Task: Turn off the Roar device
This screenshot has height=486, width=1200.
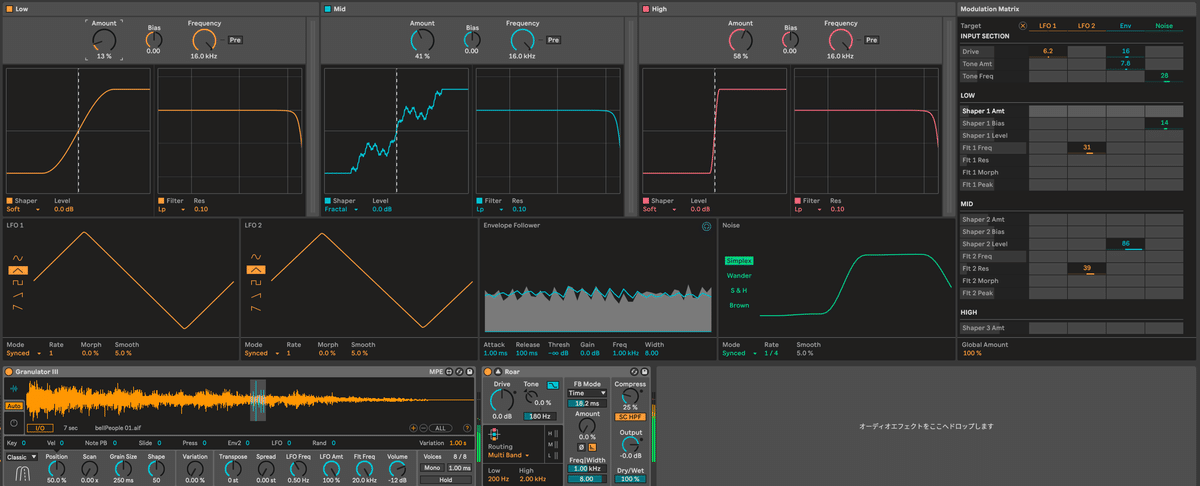Action: pyautogui.click(x=488, y=372)
